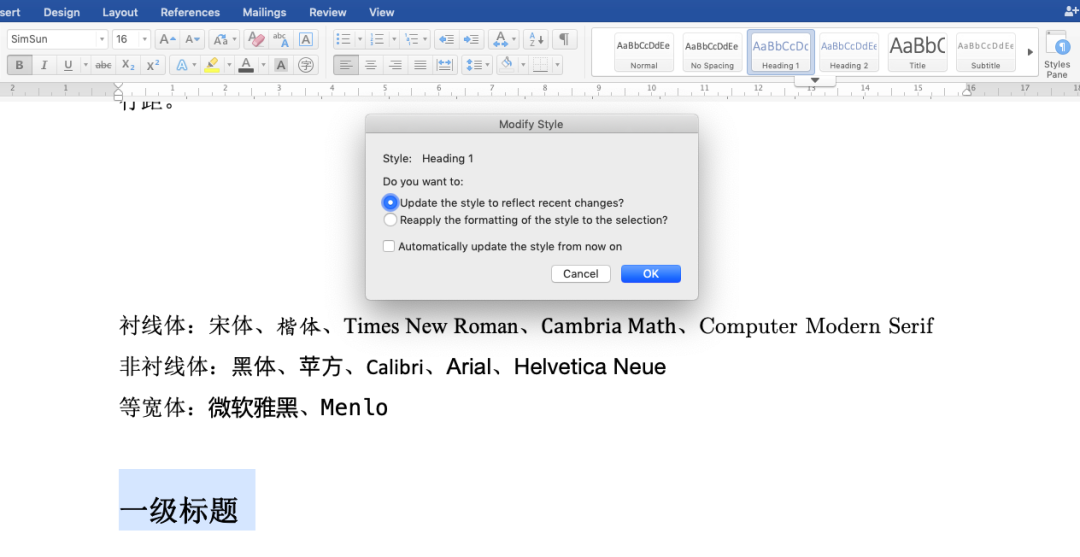
Task: Open the SimSun font name dropdown
Action: (101, 39)
